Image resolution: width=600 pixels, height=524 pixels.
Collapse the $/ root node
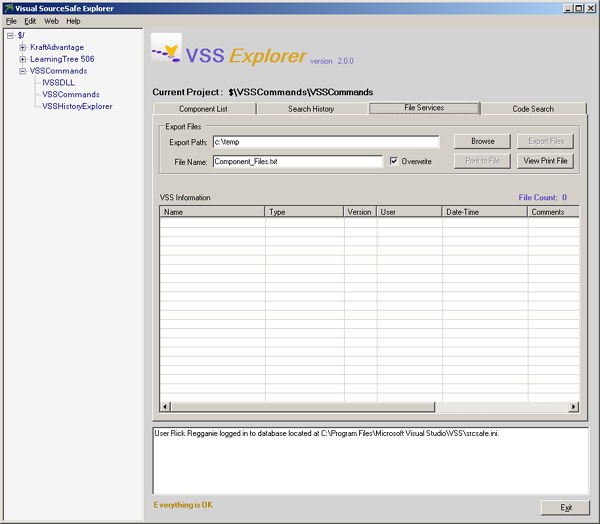pyautogui.click(x=10, y=36)
